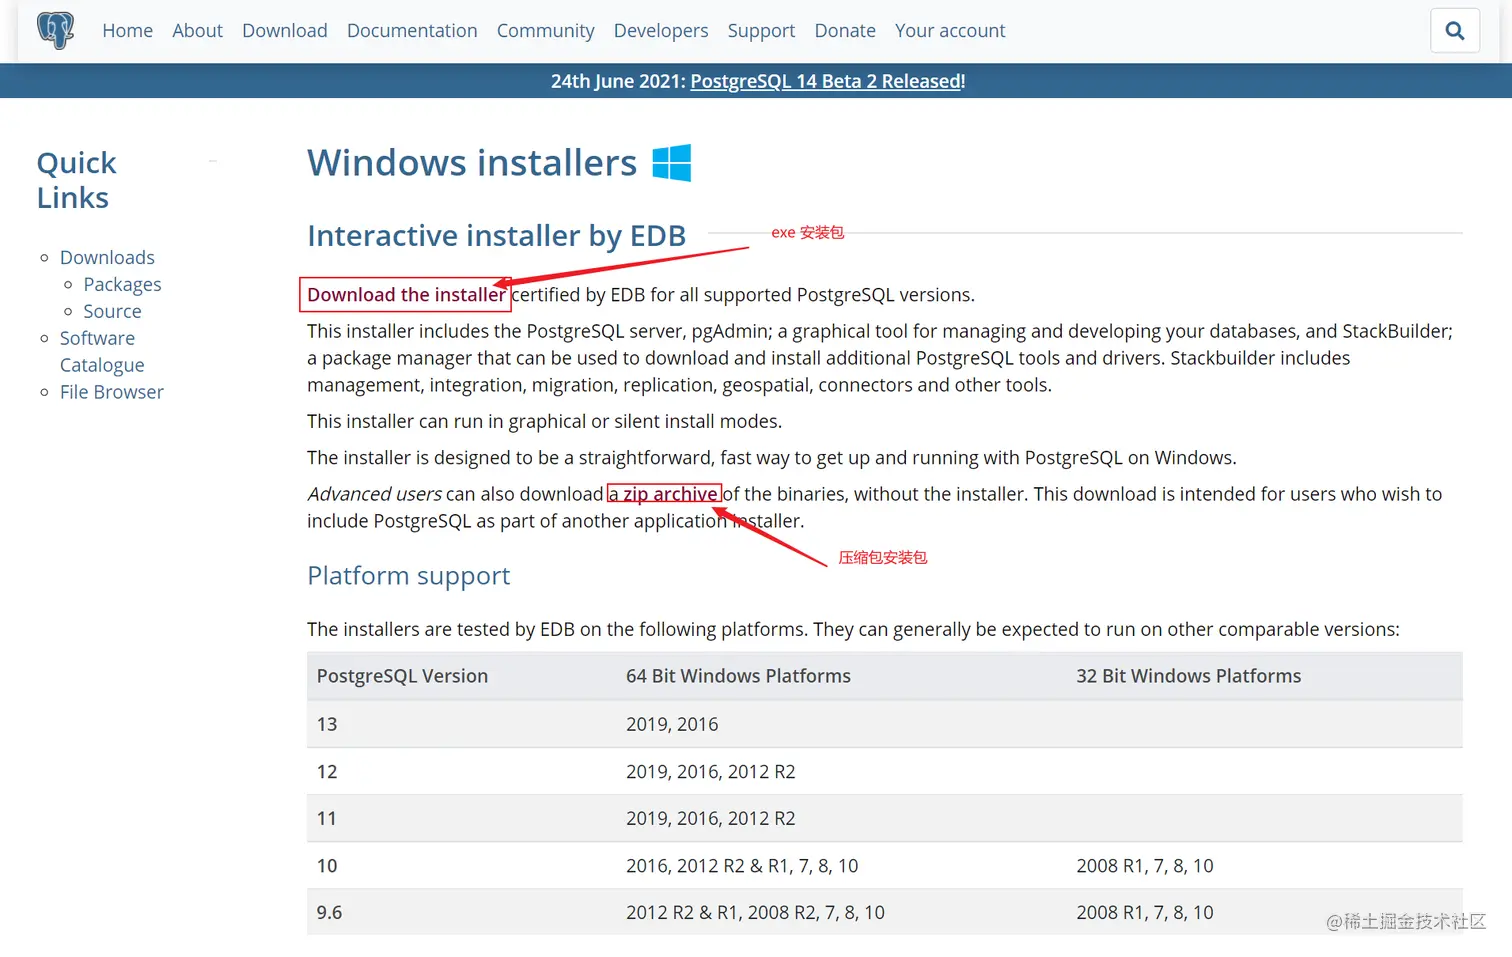Open File Browser in Quick Links
Image resolution: width=1512 pixels, height=957 pixels.
click(111, 392)
